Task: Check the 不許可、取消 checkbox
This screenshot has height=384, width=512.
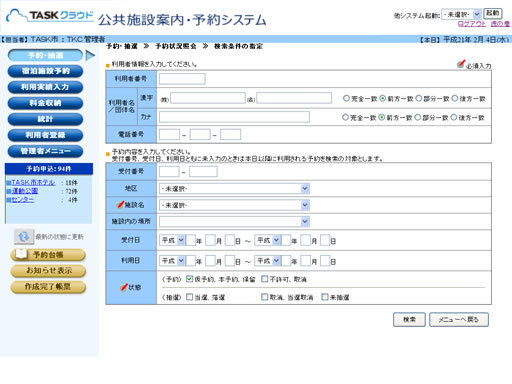Action: click(x=264, y=279)
